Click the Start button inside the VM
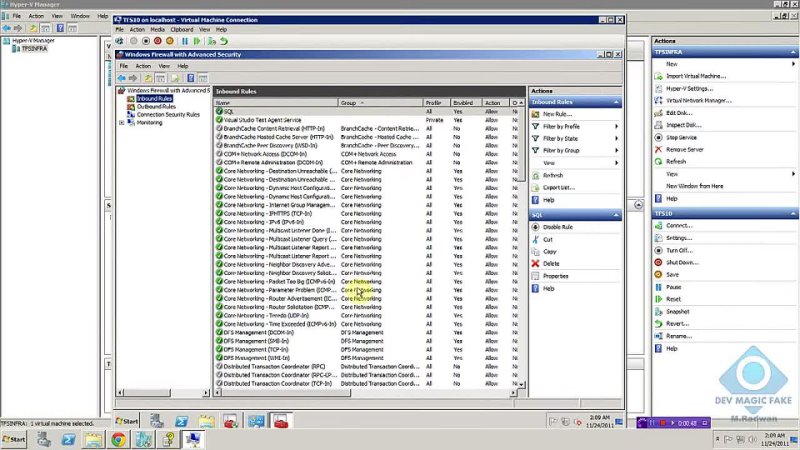 pyautogui.click(x=127, y=421)
